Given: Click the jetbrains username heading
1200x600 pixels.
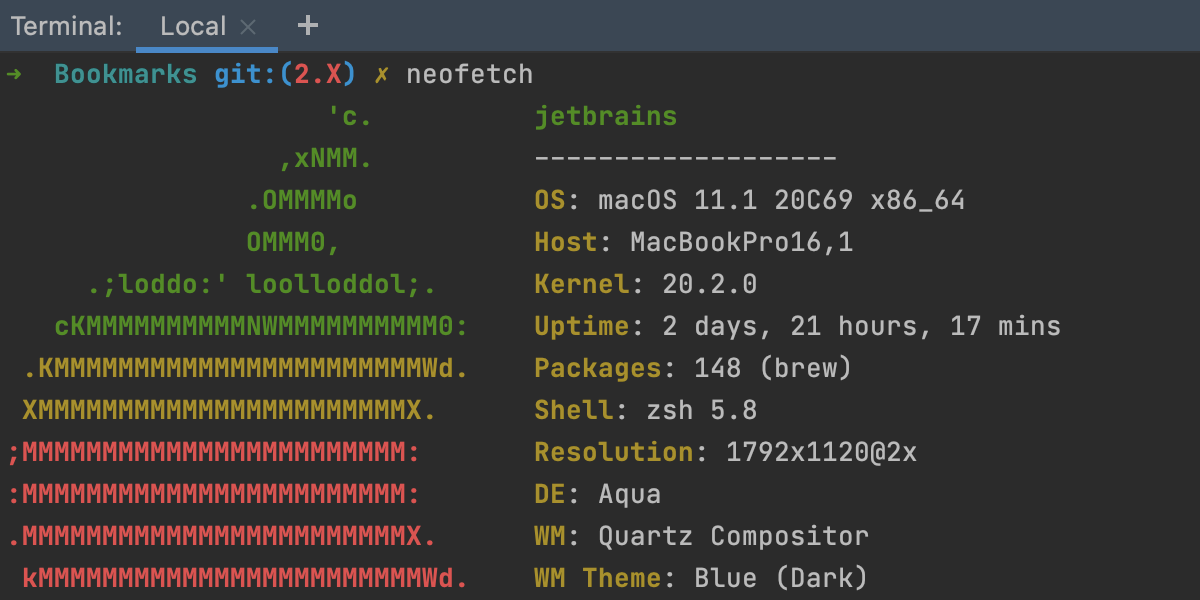Looking at the screenshot, I should point(605,117).
